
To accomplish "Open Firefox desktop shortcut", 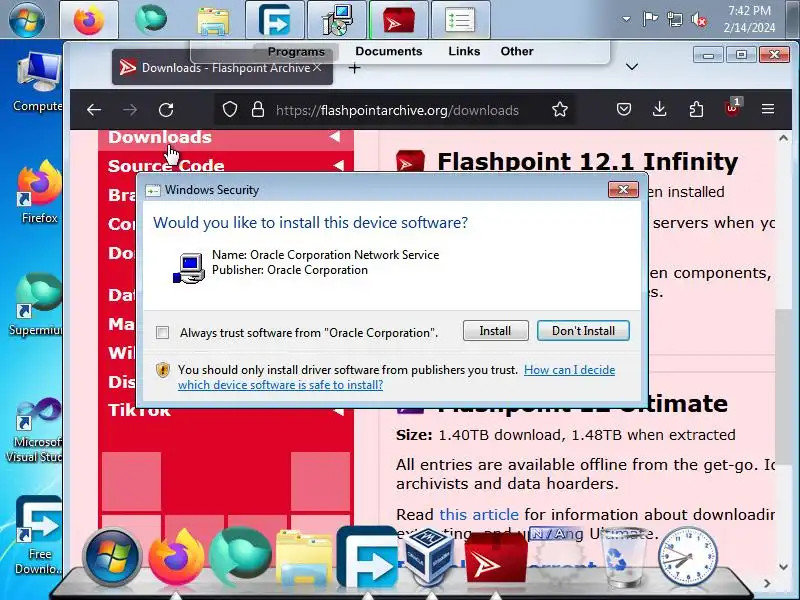I will [x=39, y=193].
